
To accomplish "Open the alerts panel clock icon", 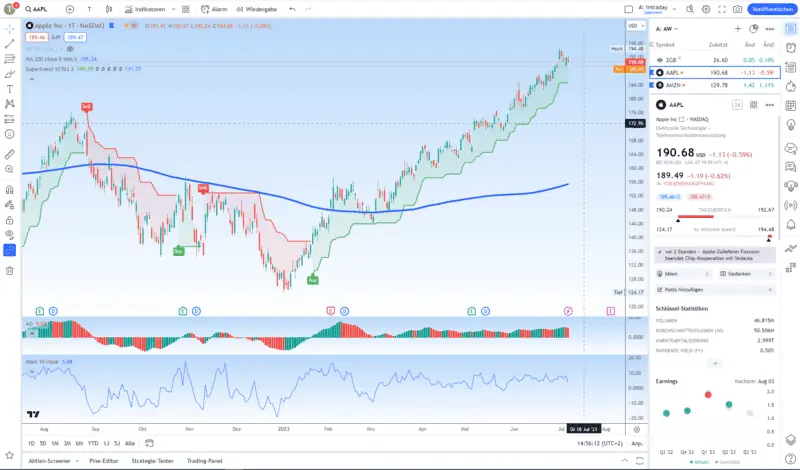I will click(x=789, y=47).
